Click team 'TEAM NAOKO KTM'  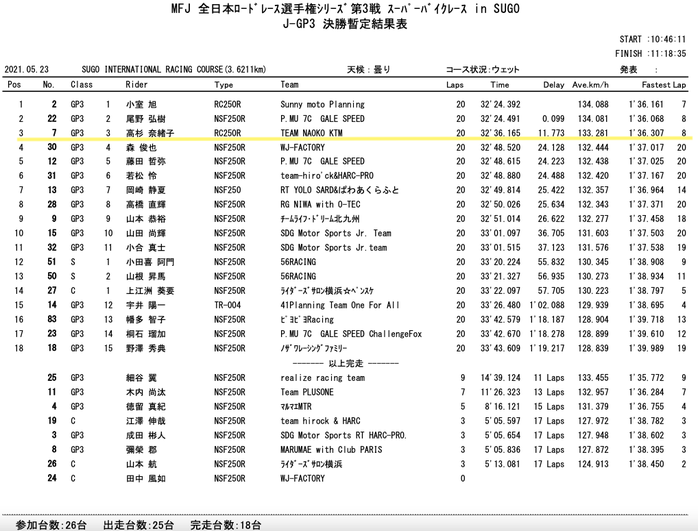tap(312, 133)
